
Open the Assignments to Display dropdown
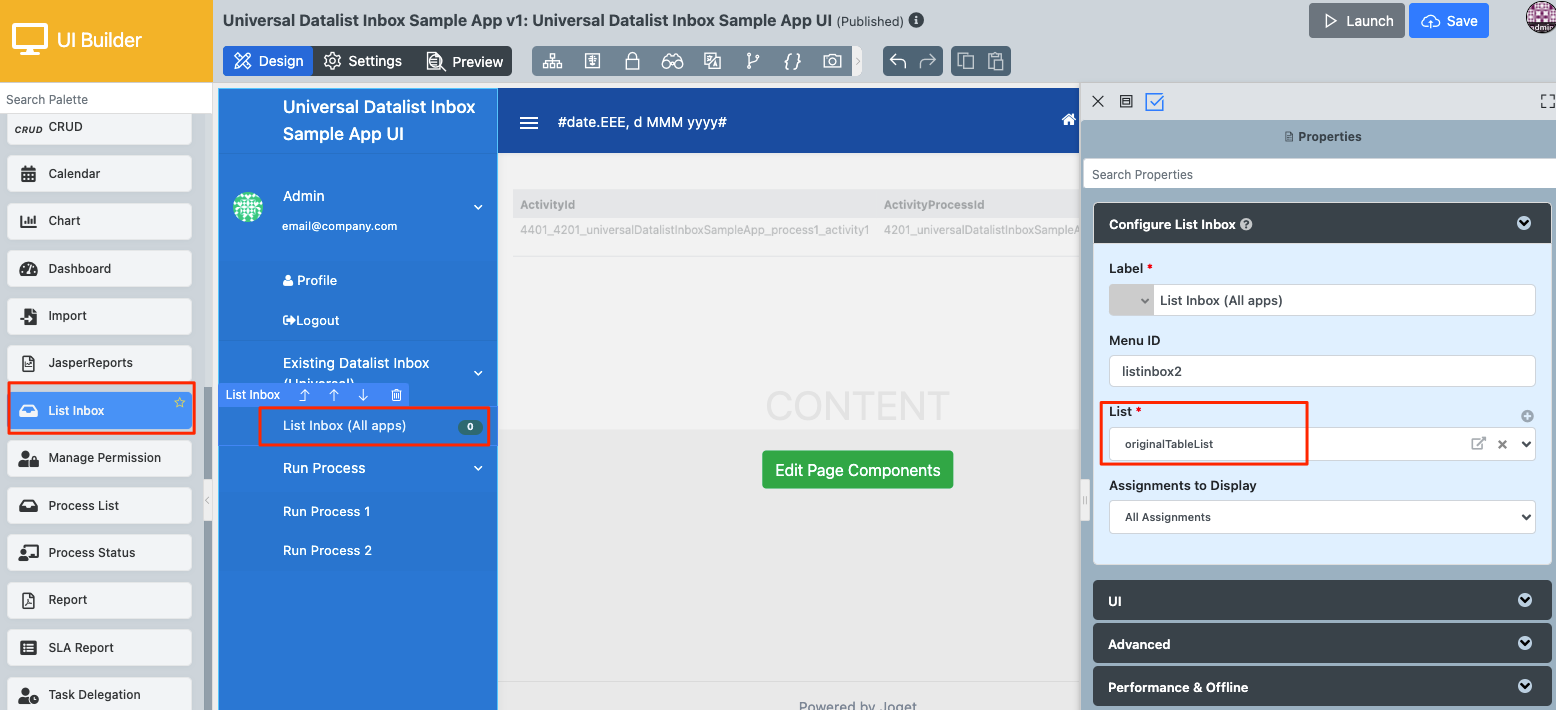point(1322,517)
